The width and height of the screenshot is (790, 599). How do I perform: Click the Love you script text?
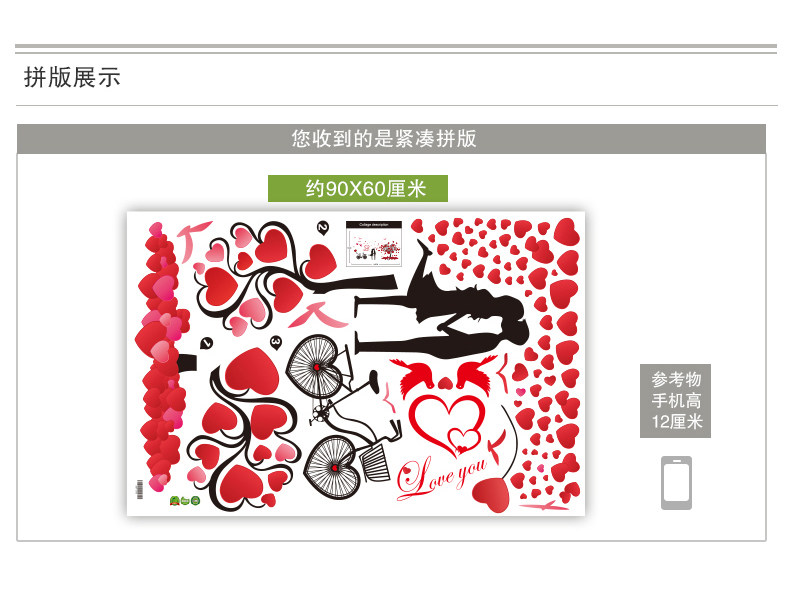pyautogui.click(x=442, y=476)
